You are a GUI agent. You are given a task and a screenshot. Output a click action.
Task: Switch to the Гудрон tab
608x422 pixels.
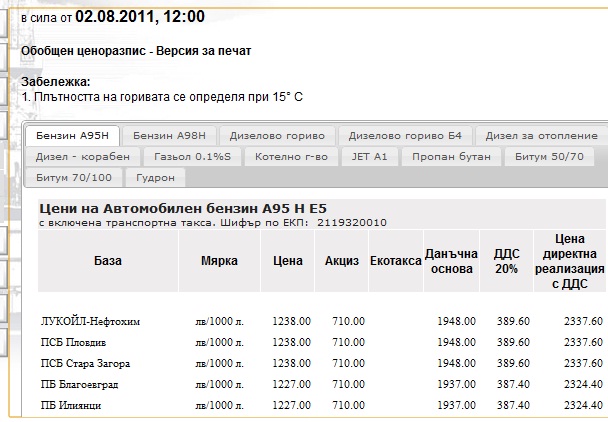(x=155, y=178)
